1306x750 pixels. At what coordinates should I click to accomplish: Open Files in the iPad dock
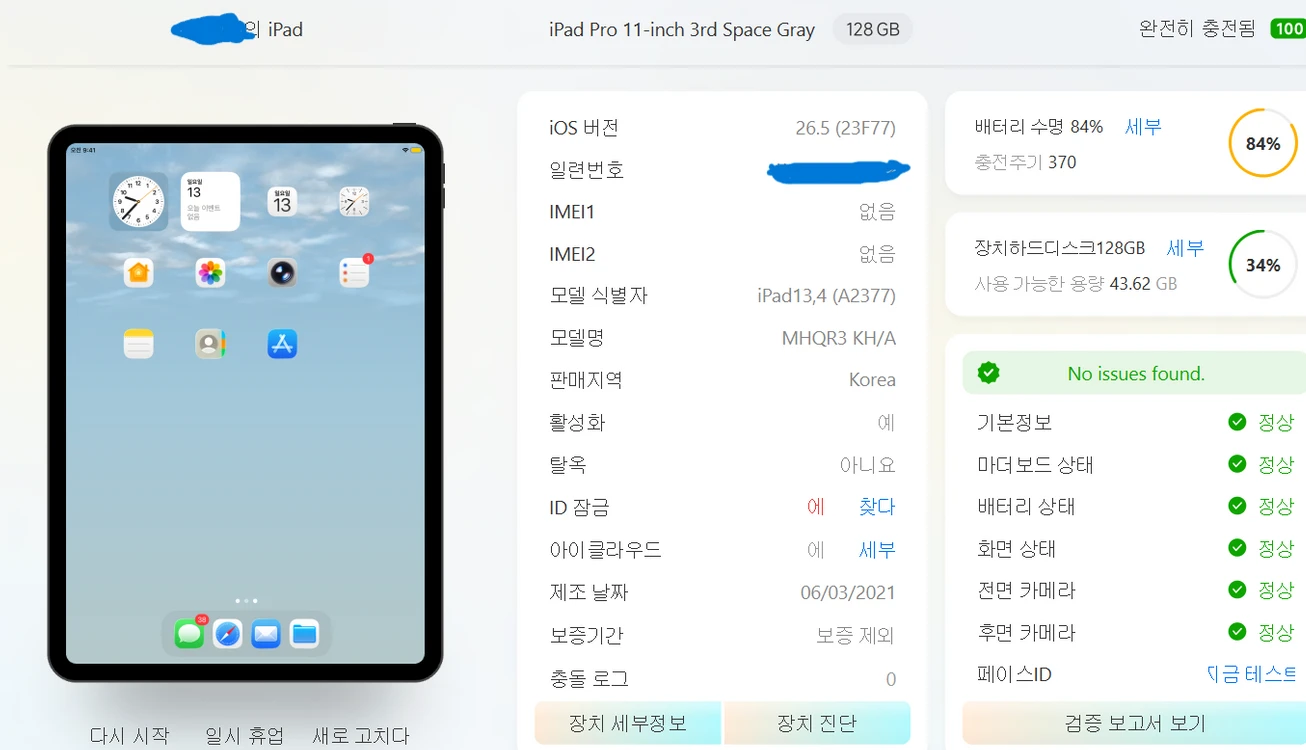[304, 634]
